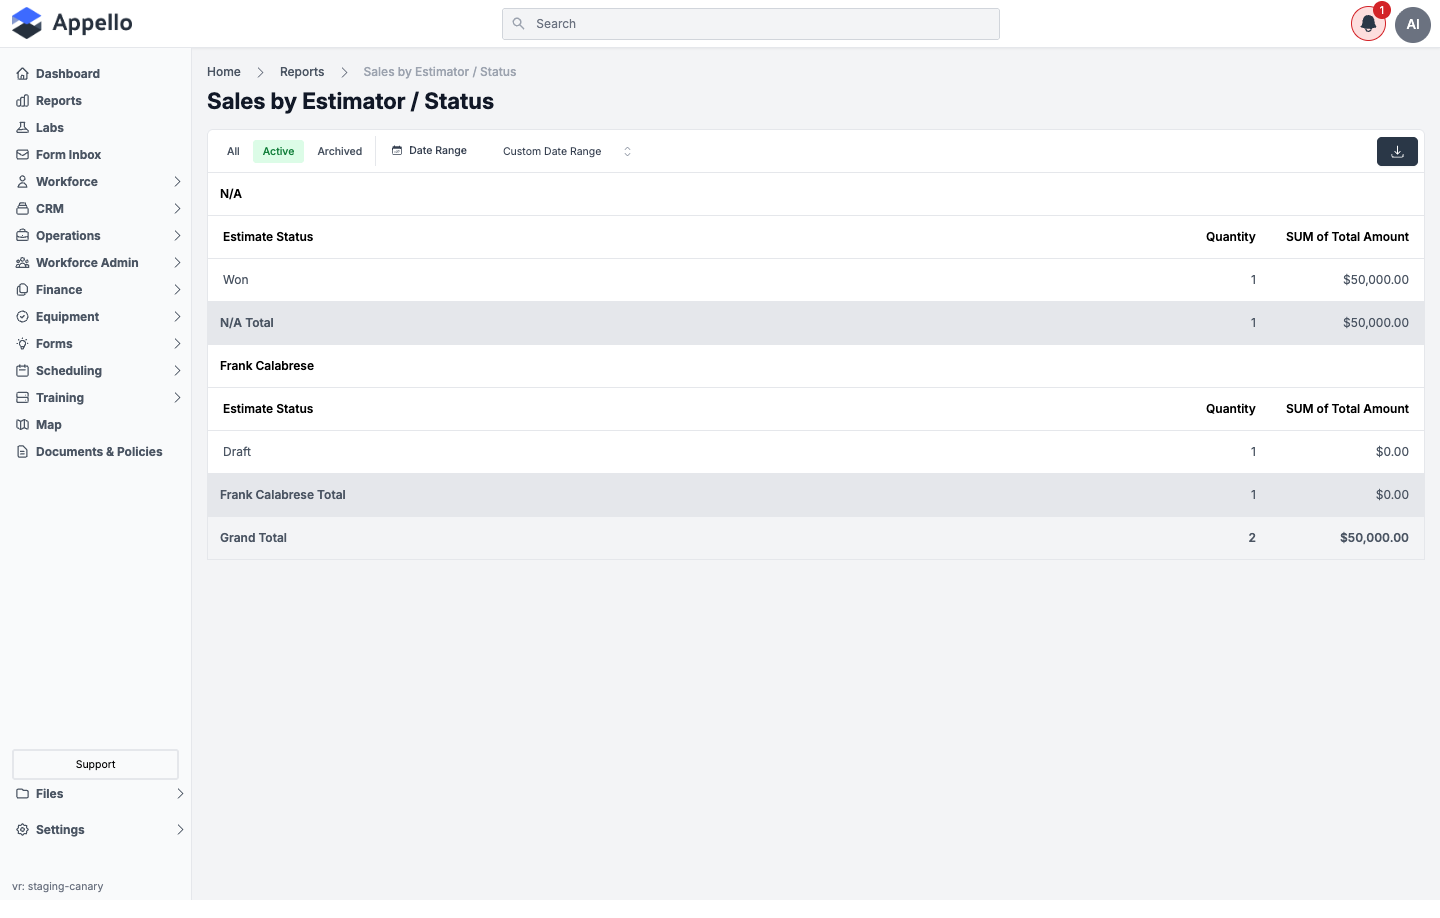1440x918 pixels.
Task: Open the AI user avatar
Action: click(1413, 24)
